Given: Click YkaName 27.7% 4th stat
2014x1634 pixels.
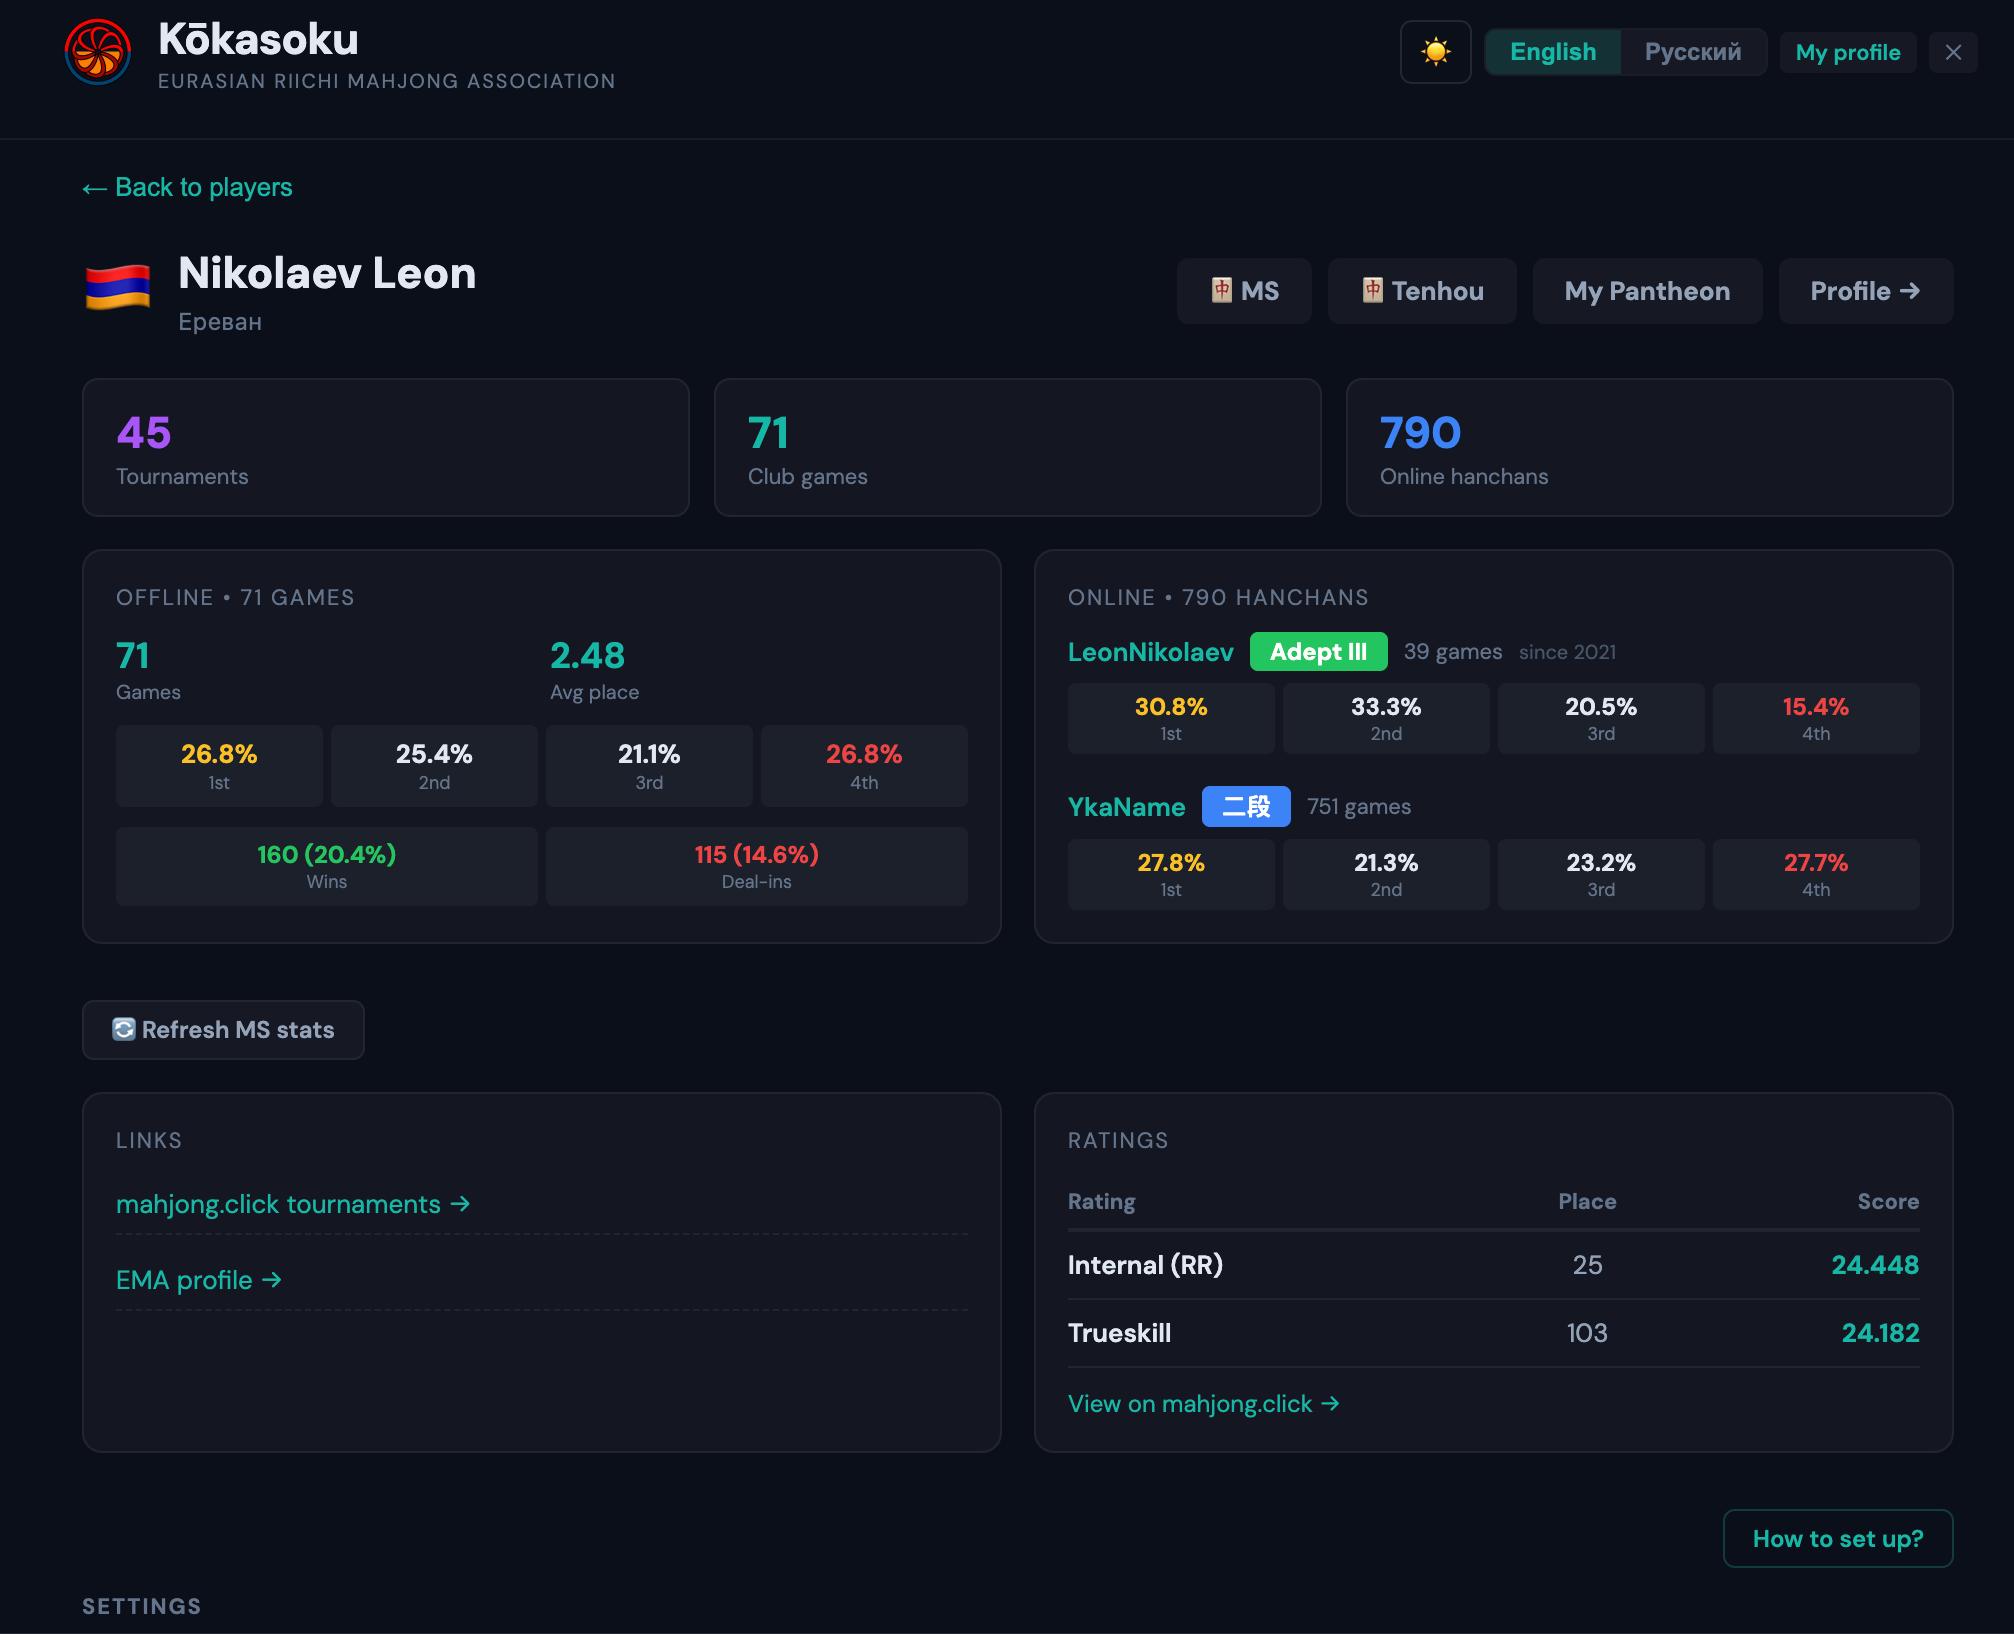Looking at the screenshot, I should click(1816, 874).
